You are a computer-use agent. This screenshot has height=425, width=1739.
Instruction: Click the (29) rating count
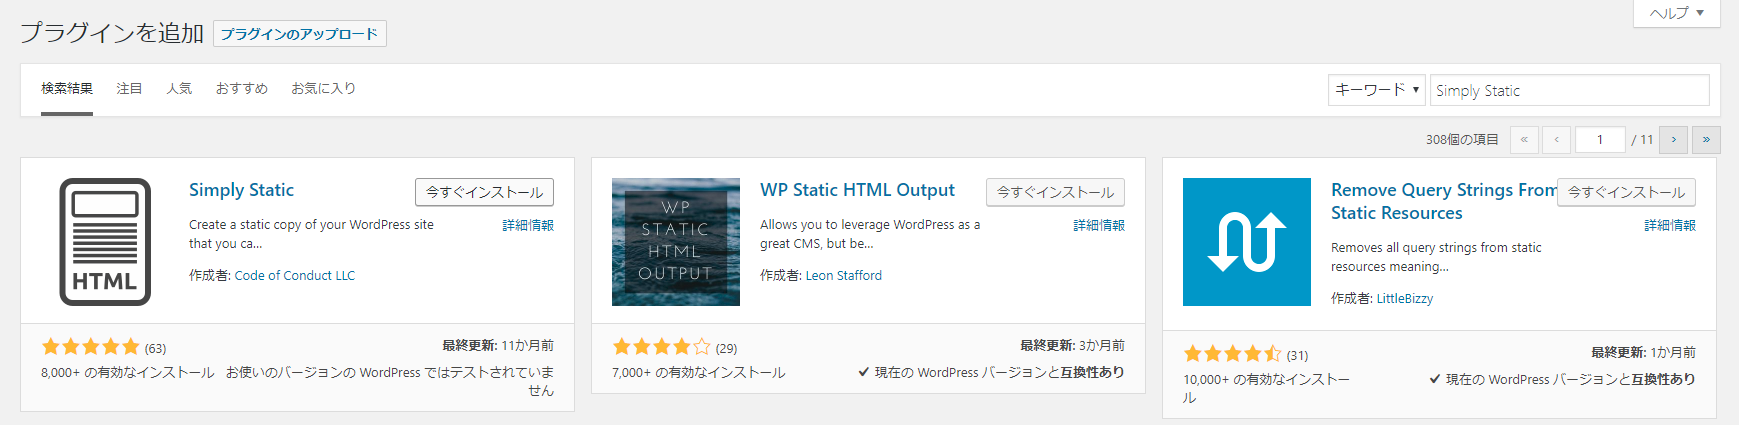pyautogui.click(x=726, y=349)
